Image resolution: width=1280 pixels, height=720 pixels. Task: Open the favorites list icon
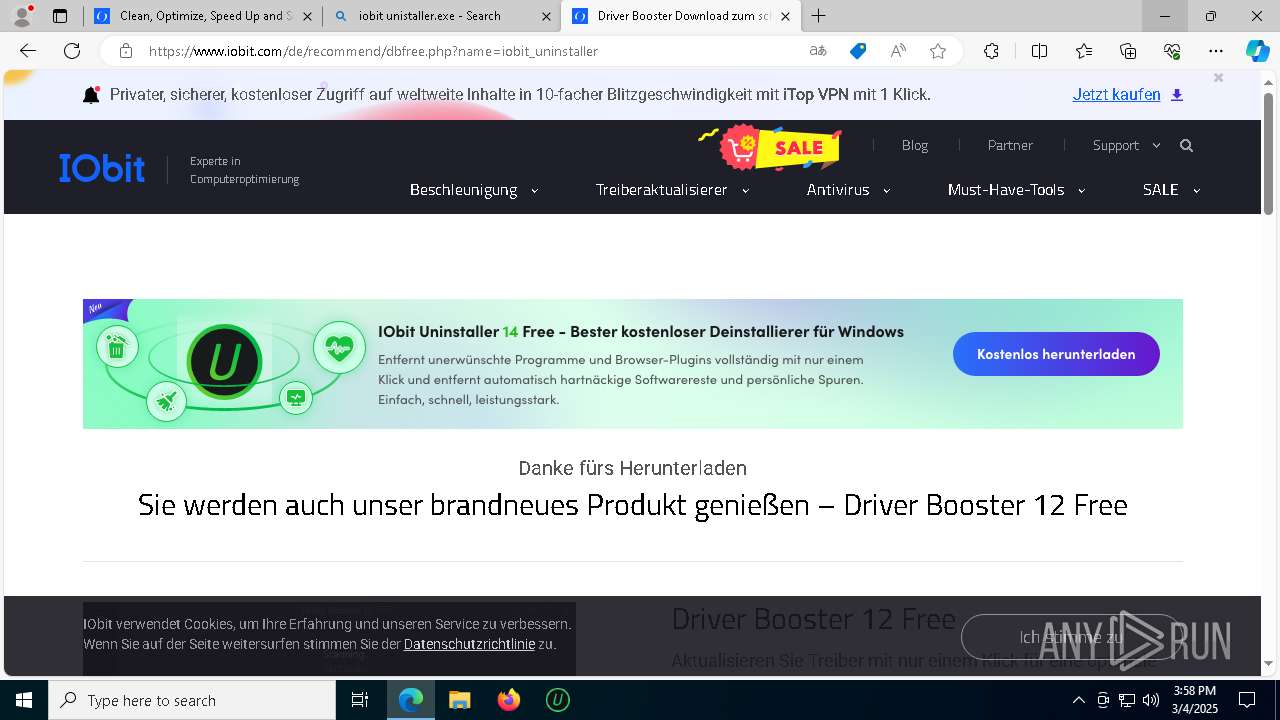pyautogui.click(x=1084, y=51)
